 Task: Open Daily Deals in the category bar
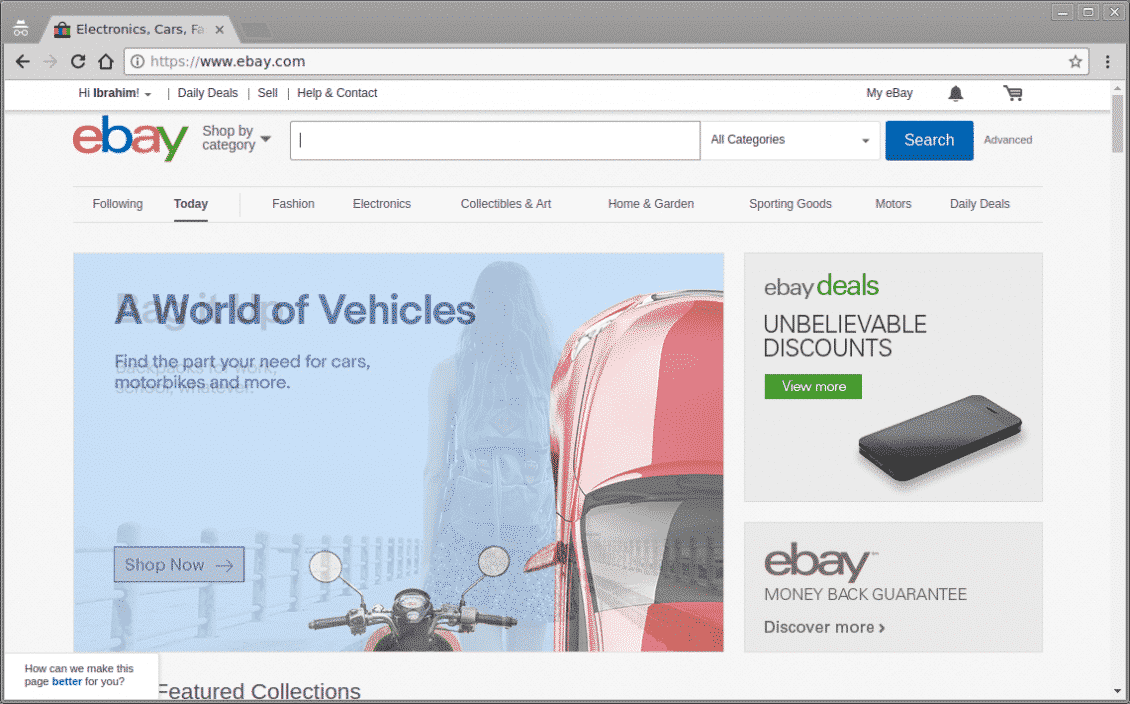(980, 204)
